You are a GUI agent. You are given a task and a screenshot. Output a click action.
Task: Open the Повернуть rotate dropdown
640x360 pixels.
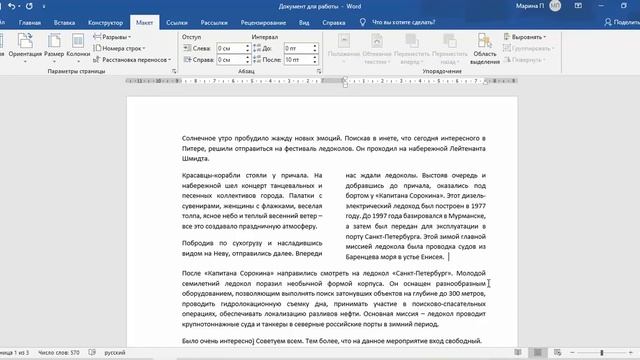524,60
